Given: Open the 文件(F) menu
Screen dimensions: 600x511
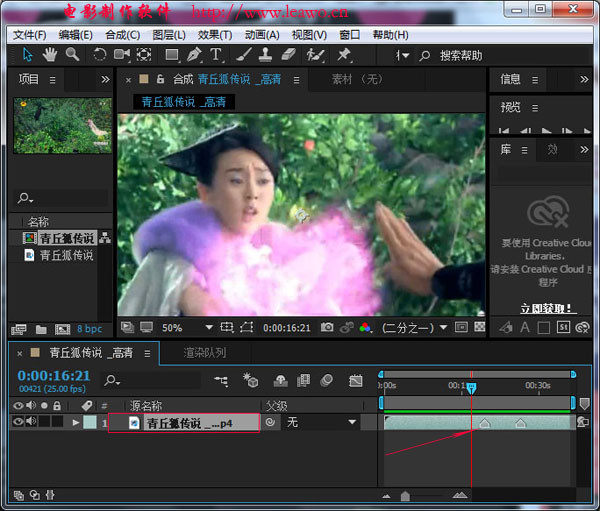Looking at the screenshot, I should [x=29, y=35].
